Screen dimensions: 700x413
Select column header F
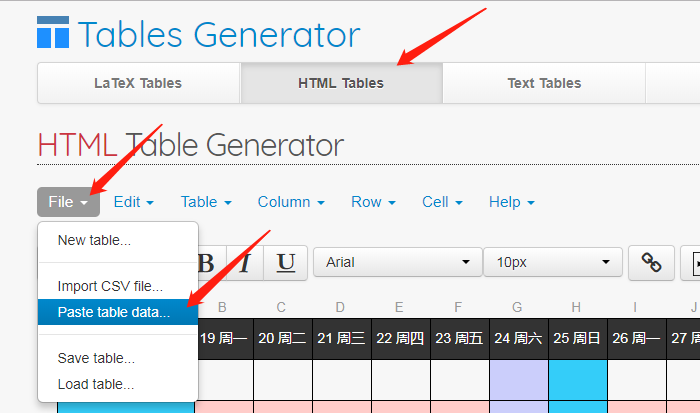click(458, 307)
